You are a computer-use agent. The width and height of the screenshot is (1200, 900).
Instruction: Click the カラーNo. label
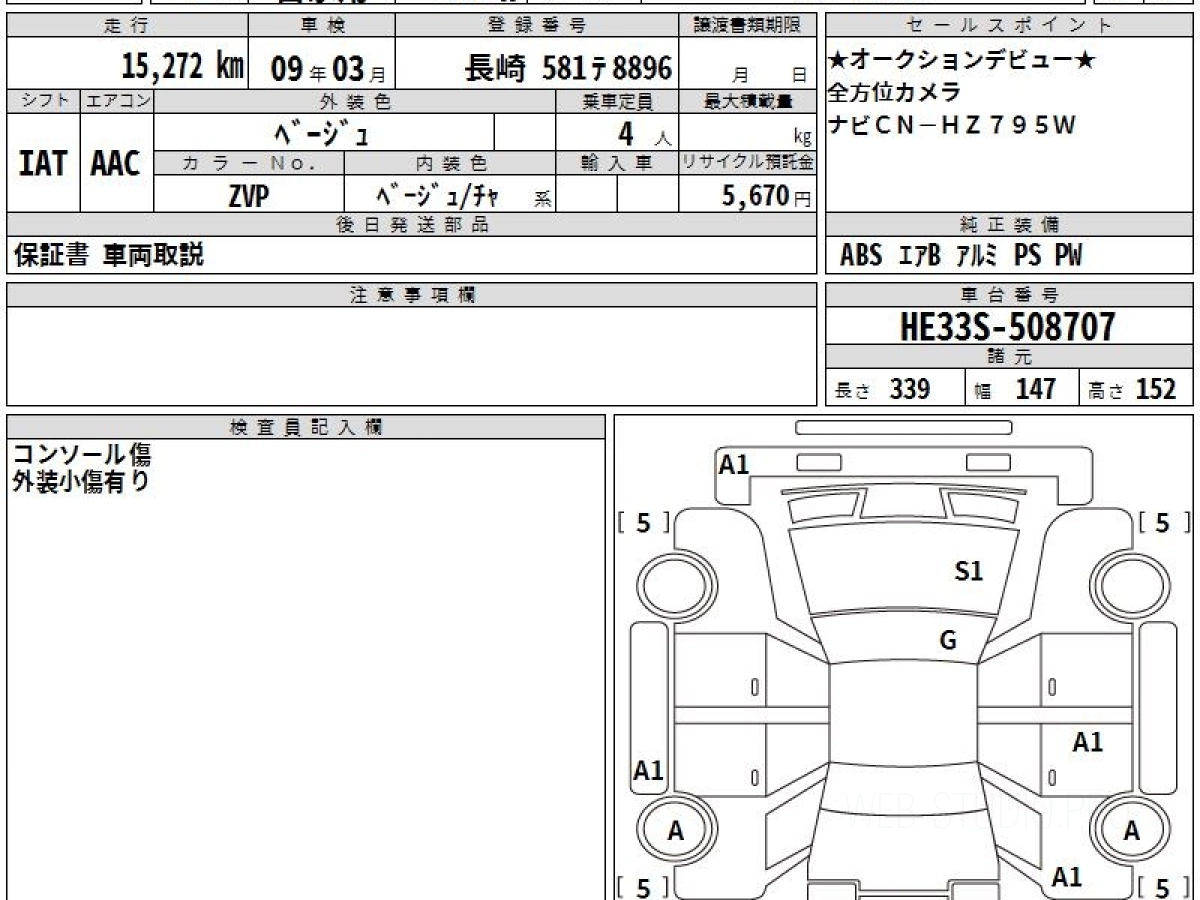[249, 163]
